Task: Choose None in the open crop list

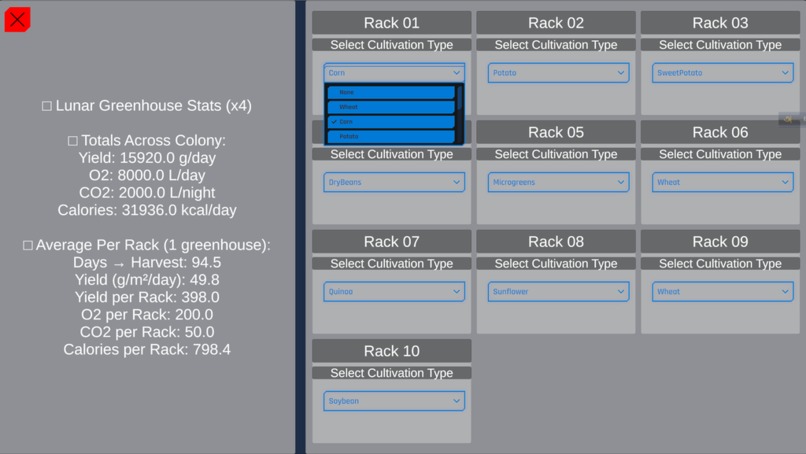Action: pos(391,93)
